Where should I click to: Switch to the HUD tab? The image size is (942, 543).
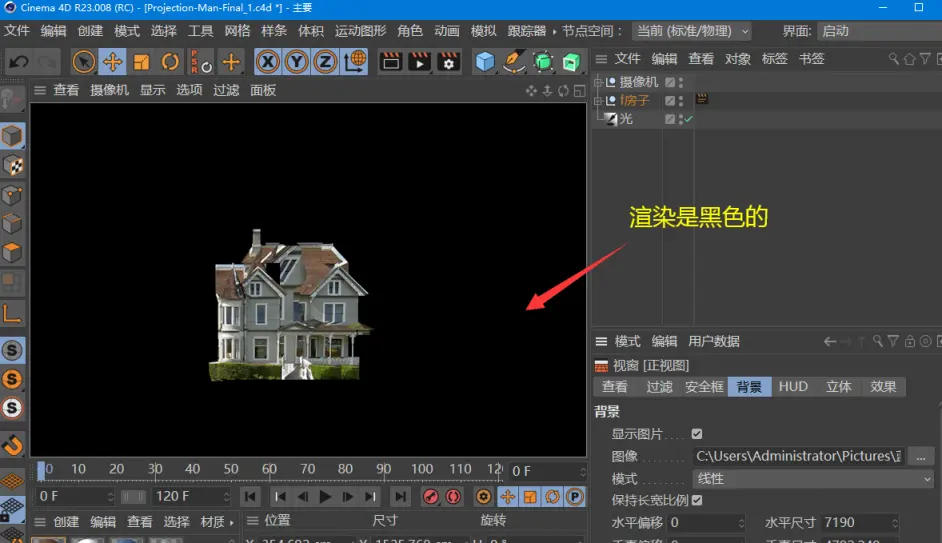pos(793,387)
